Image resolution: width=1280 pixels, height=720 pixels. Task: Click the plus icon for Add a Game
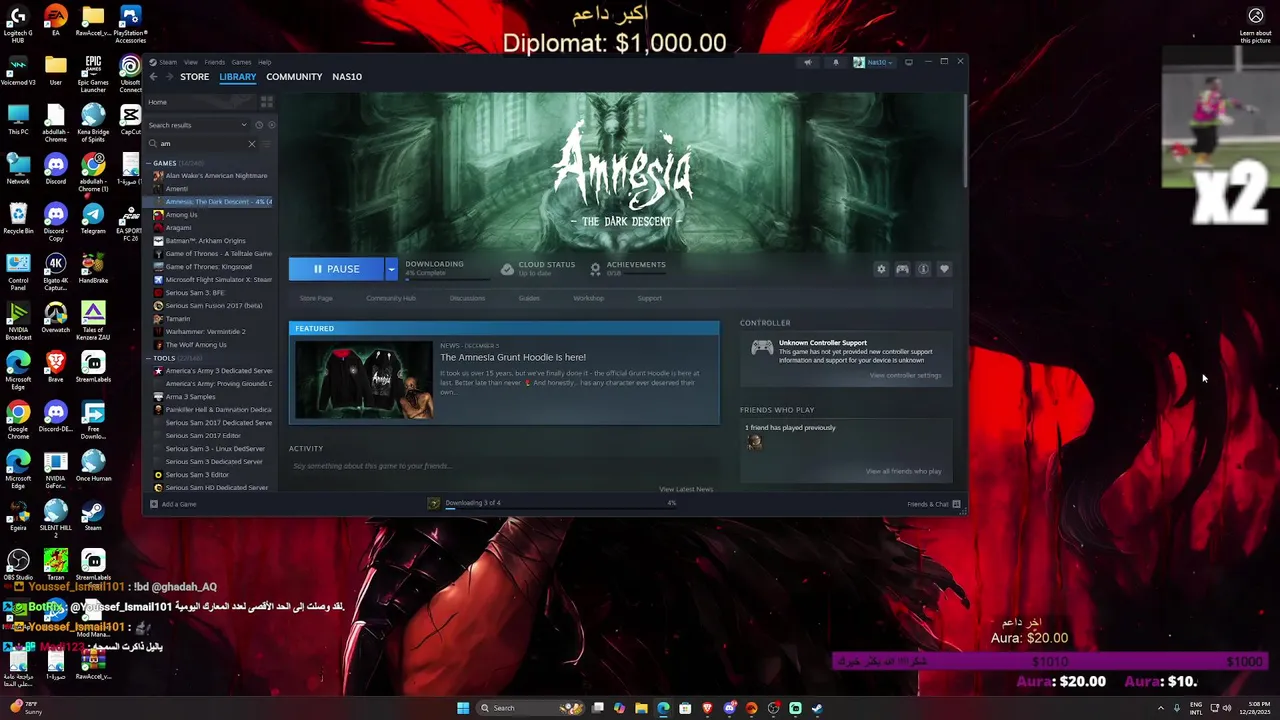click(153, 504)
